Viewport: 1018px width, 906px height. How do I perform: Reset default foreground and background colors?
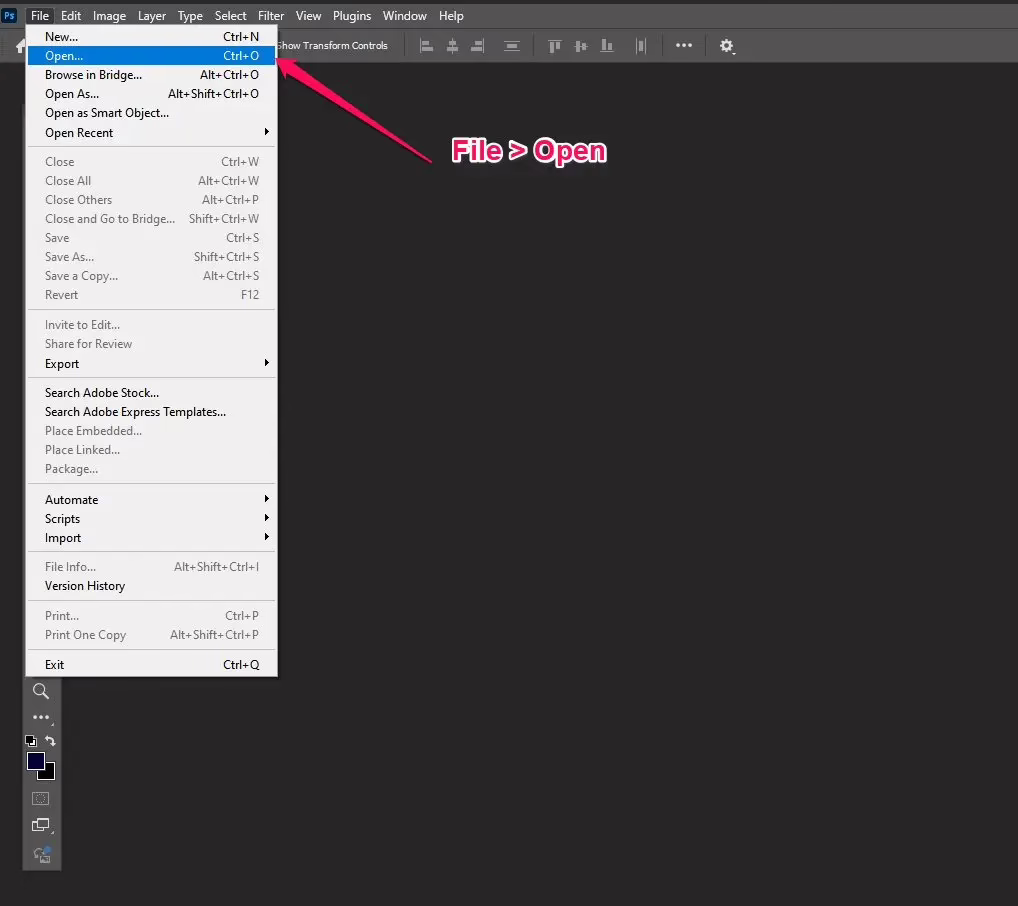tap(29, 741)
